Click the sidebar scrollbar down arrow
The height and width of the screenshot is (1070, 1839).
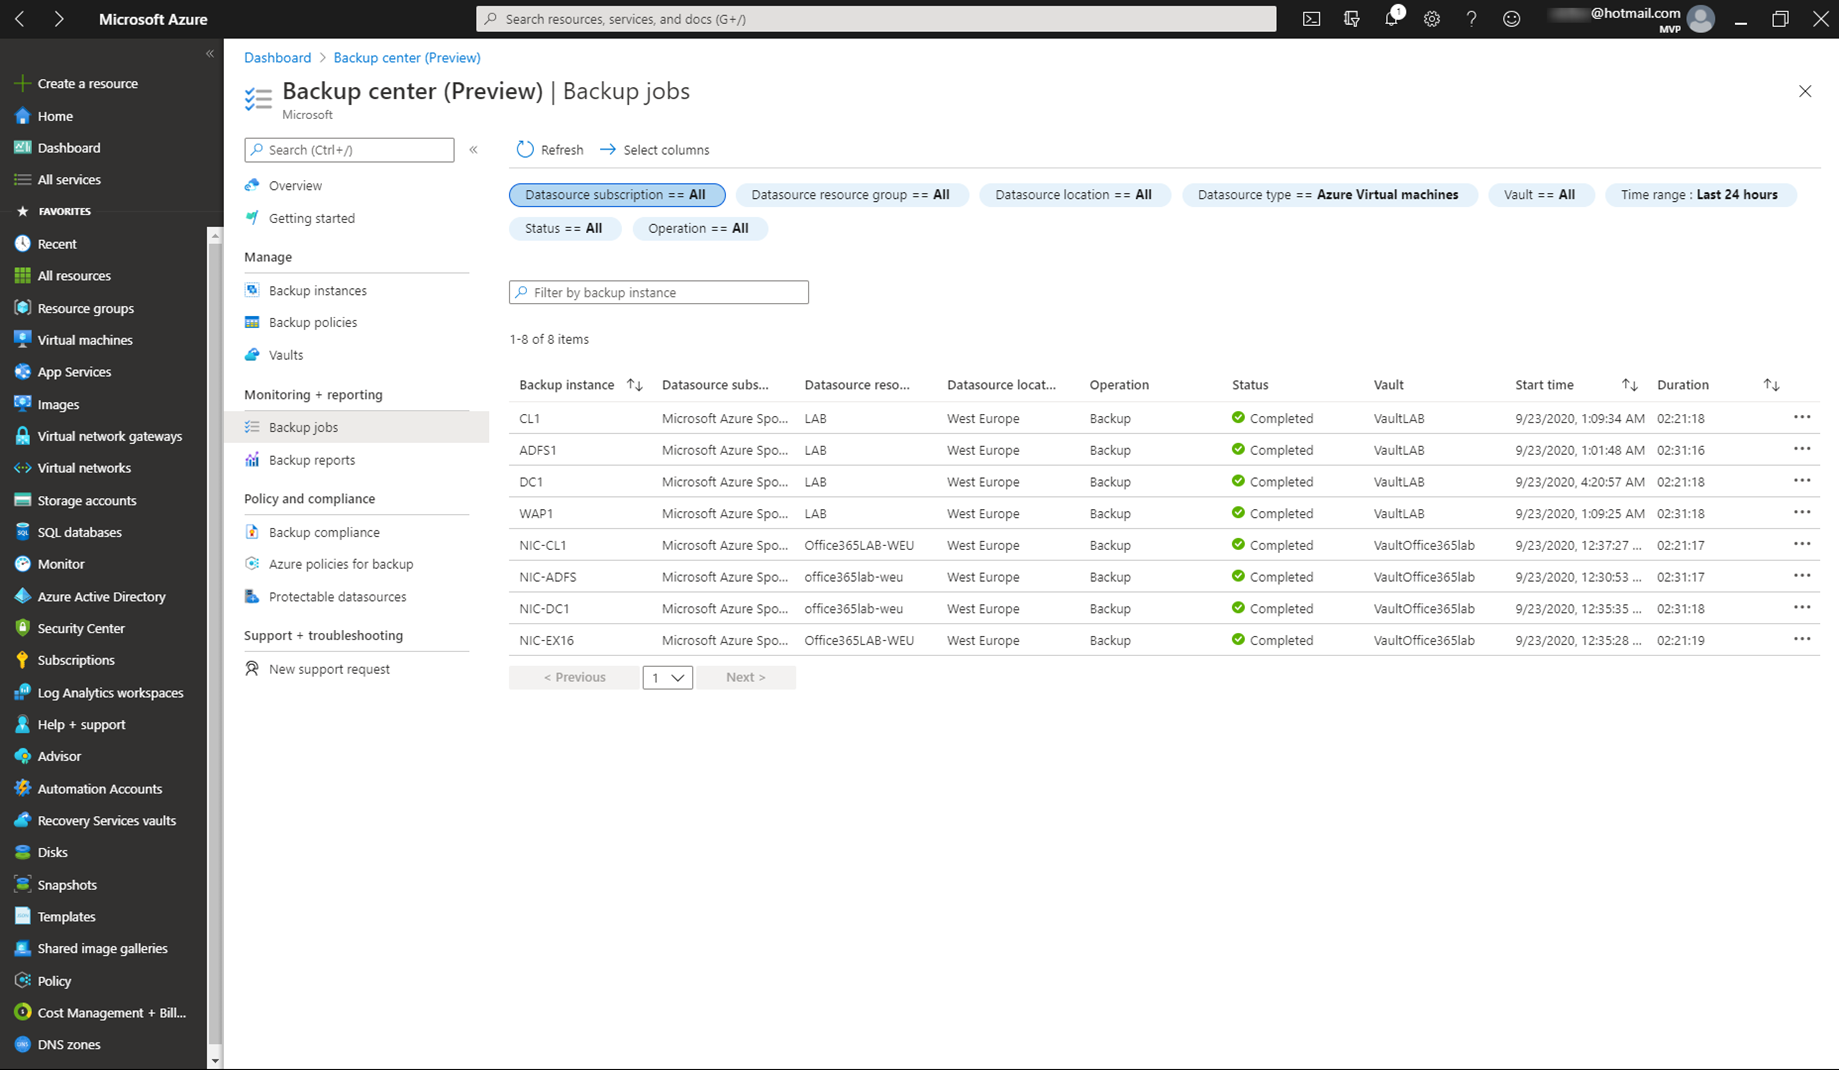coord(214,1060)
